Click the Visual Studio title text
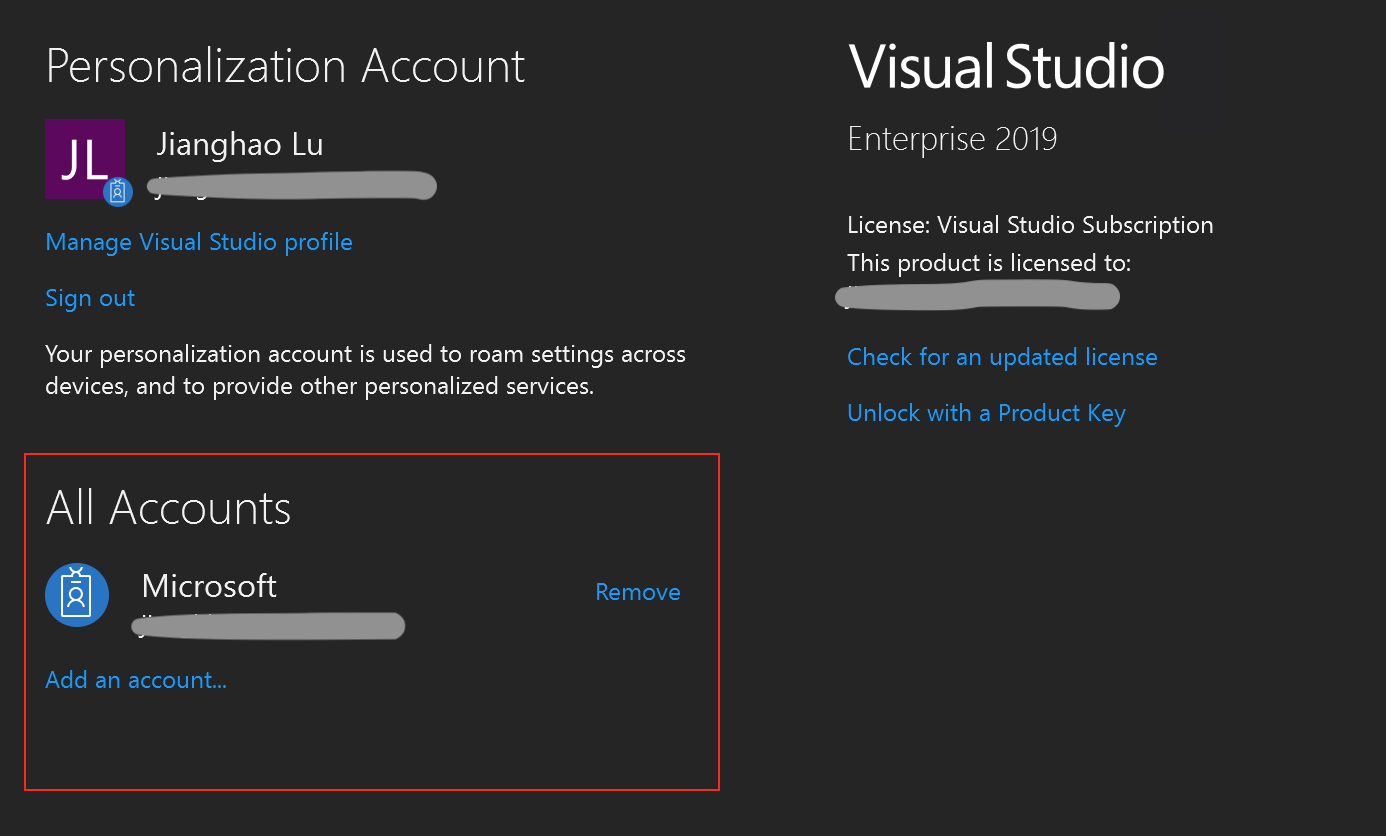Image resolution: width=1386 pixels, height=836 pixels. pos(1006,68)
